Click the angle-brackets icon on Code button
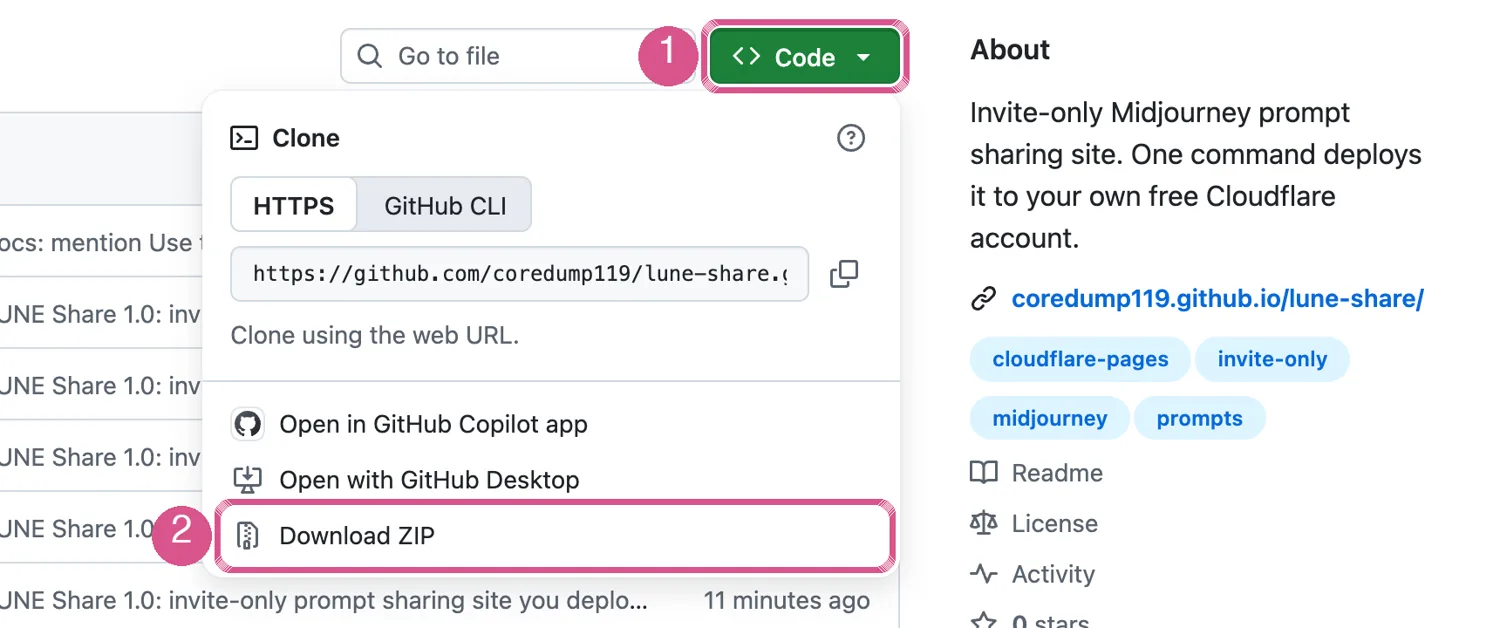The width and height of the screenshot is (1500, 628). tap(746, 56)
